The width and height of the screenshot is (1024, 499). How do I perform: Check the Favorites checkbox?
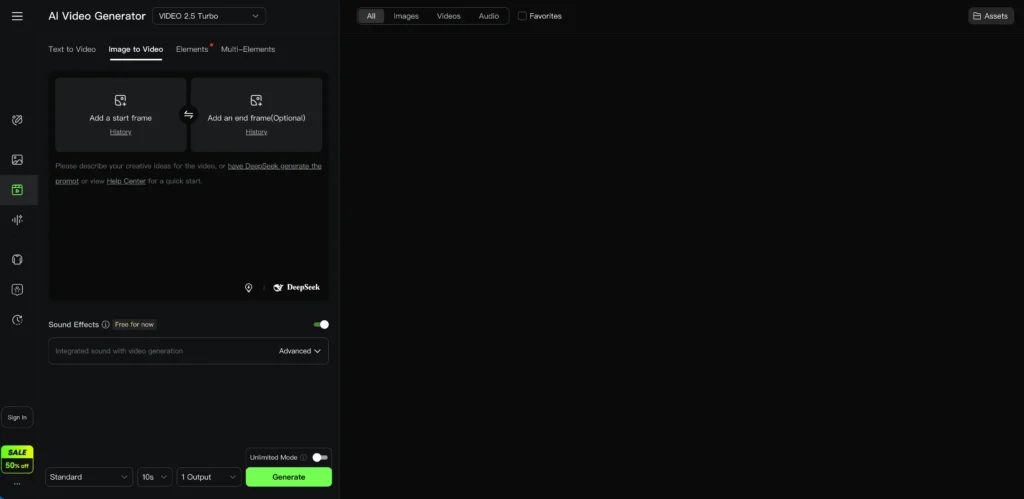tap(522, 16)
